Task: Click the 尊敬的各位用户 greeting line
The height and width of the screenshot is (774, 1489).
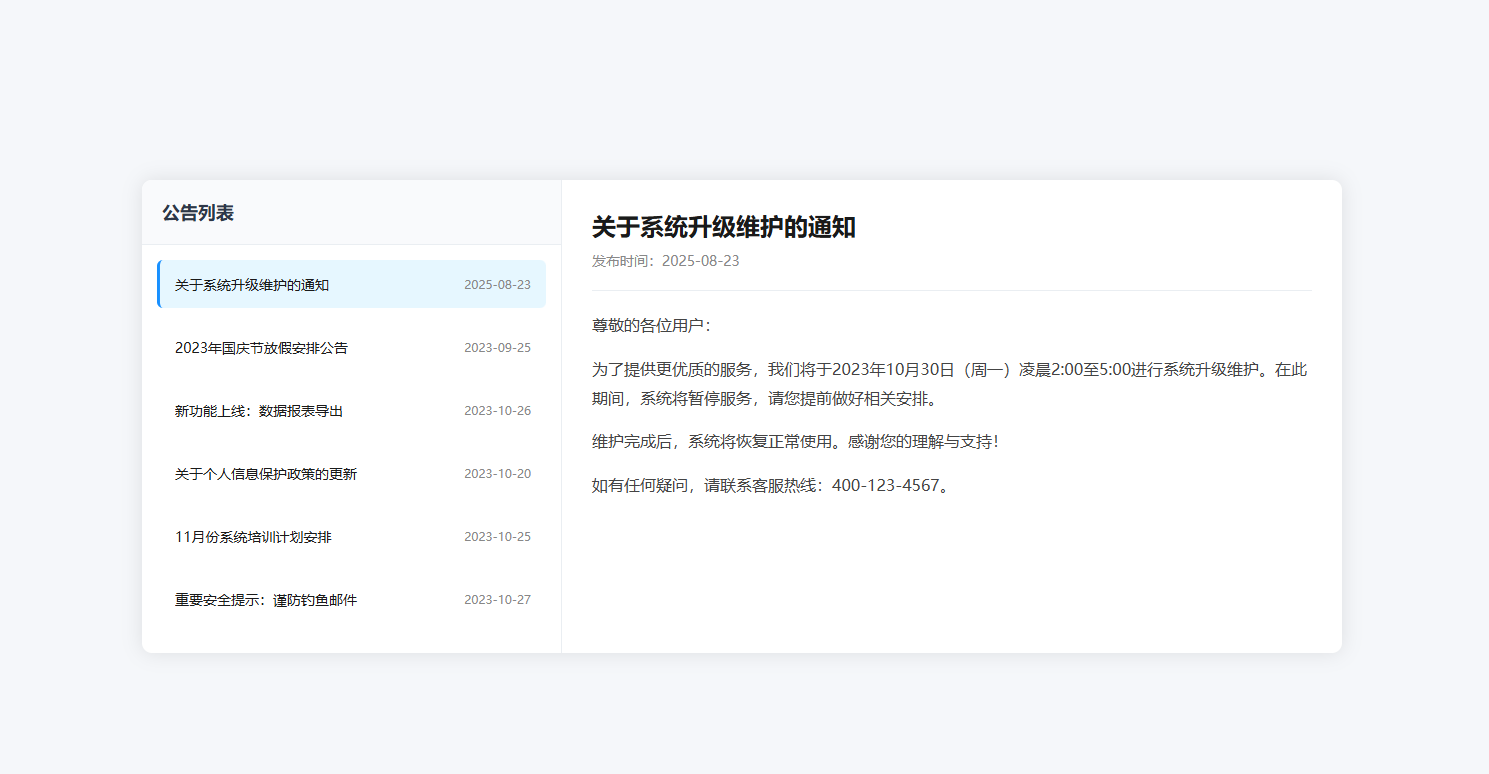Action: point(651,326)
